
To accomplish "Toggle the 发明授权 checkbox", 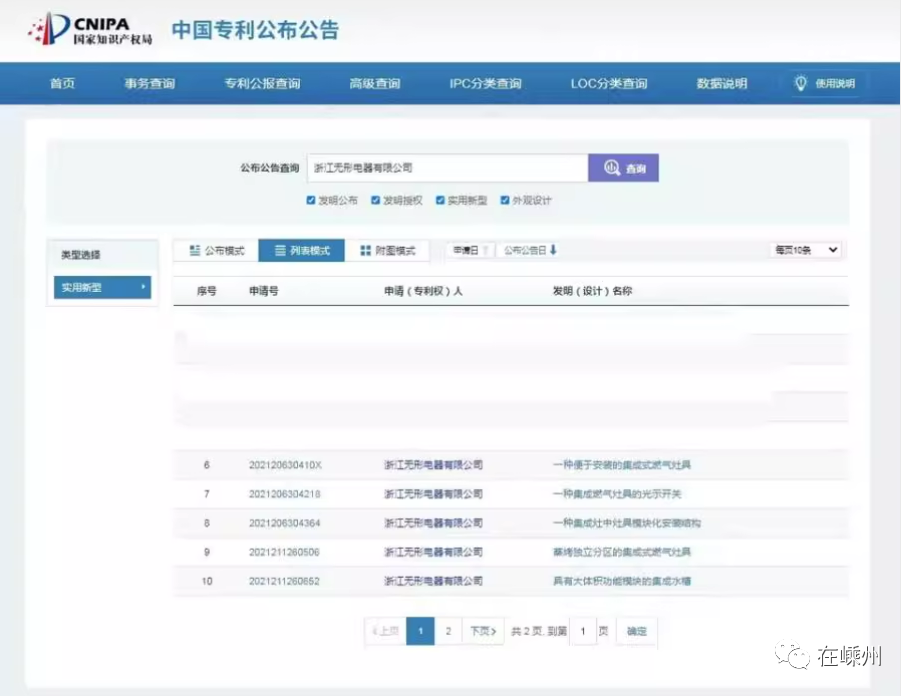I will tap(376, 200).
